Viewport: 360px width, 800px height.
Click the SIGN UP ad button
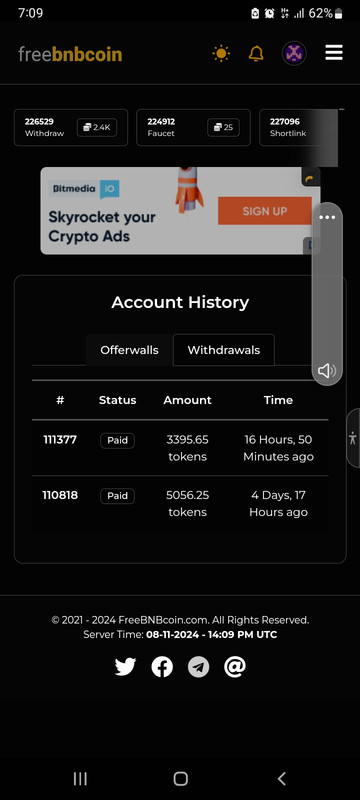(x=265, y=211)
